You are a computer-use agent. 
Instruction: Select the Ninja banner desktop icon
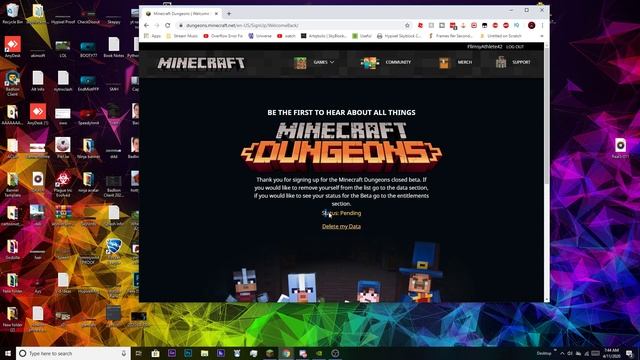click(88, 149)
